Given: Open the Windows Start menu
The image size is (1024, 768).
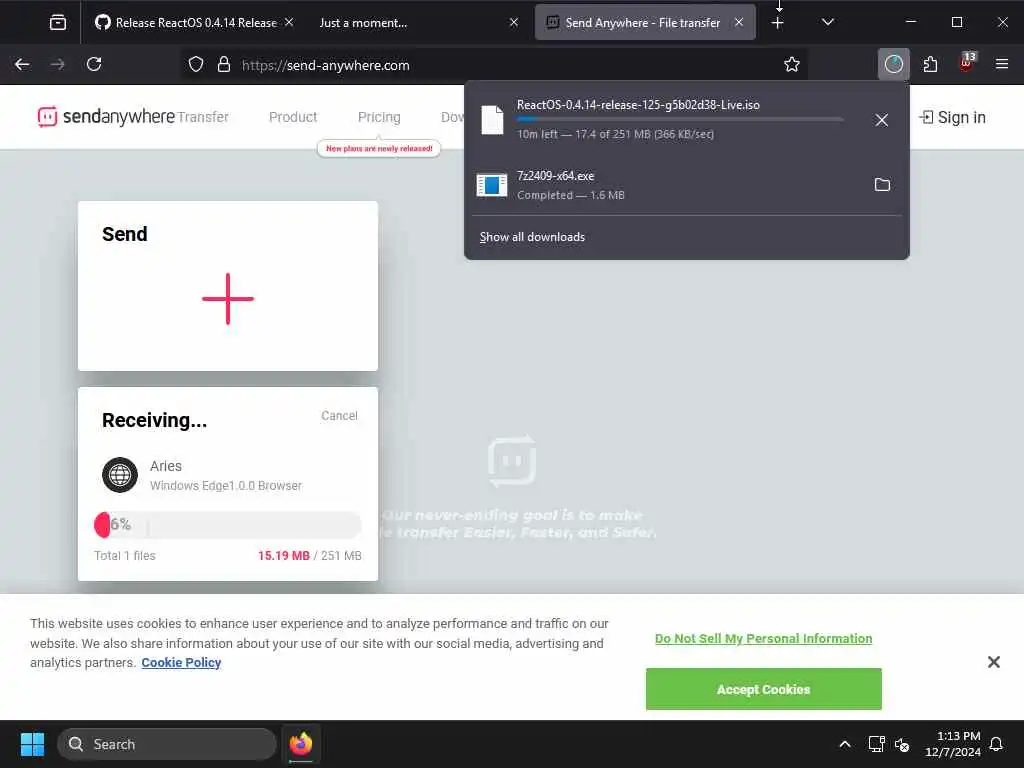Looking at the screenshot, I should click(33, 744).
